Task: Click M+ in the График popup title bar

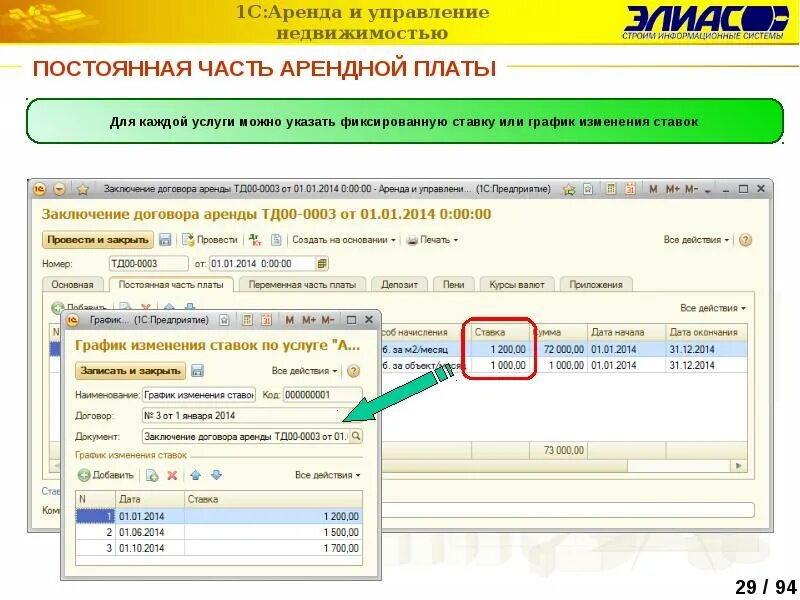Action: tap(309, 320)
